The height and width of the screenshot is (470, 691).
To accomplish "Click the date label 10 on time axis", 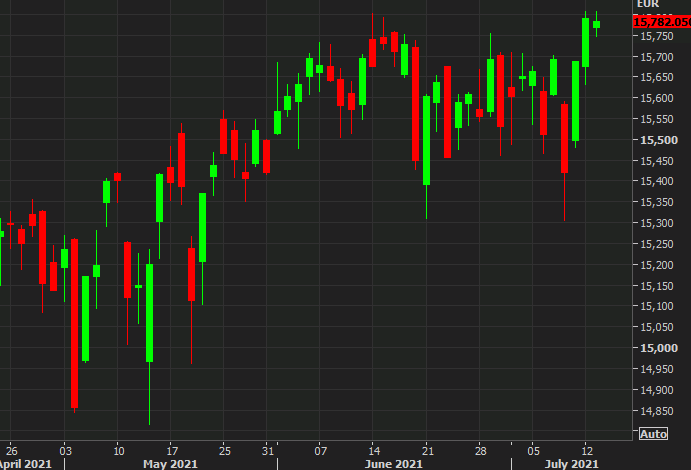I will pyautogui.click(x=119, y=451).
